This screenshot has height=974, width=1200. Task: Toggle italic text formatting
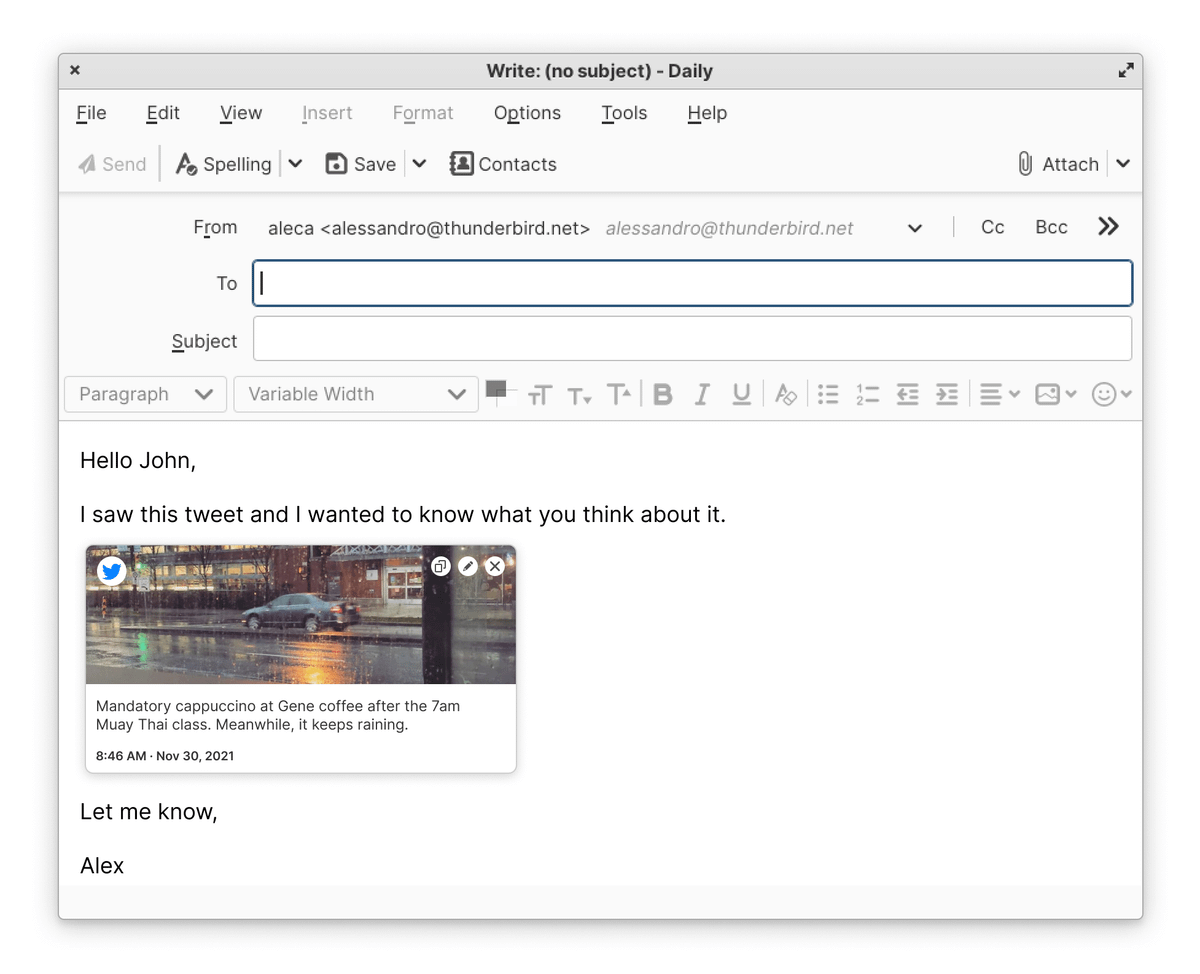tap(702, 394)
